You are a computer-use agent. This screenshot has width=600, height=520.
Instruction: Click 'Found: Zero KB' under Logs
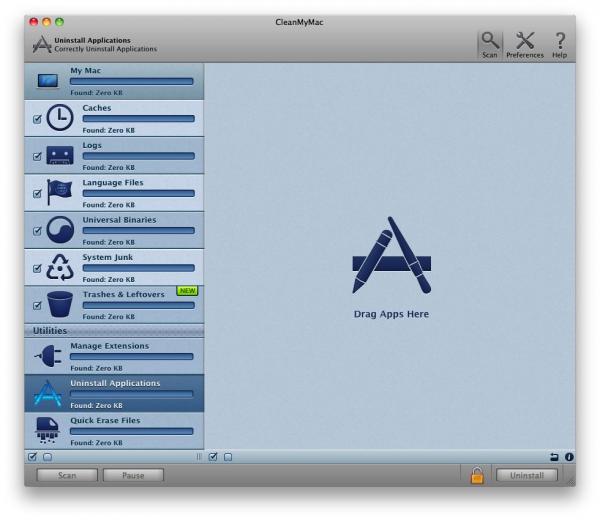click(x=109, y=168)
